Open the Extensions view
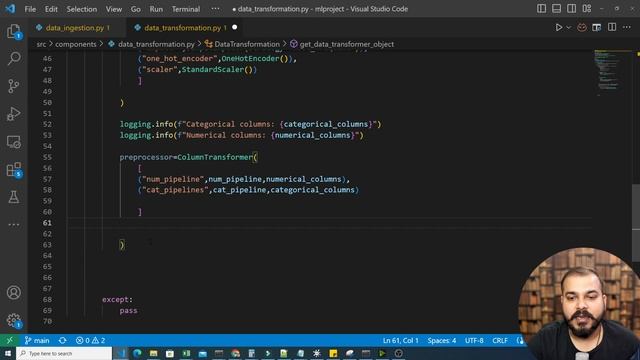This screenshot has width=640, height=360. click(x=13, y=169)
